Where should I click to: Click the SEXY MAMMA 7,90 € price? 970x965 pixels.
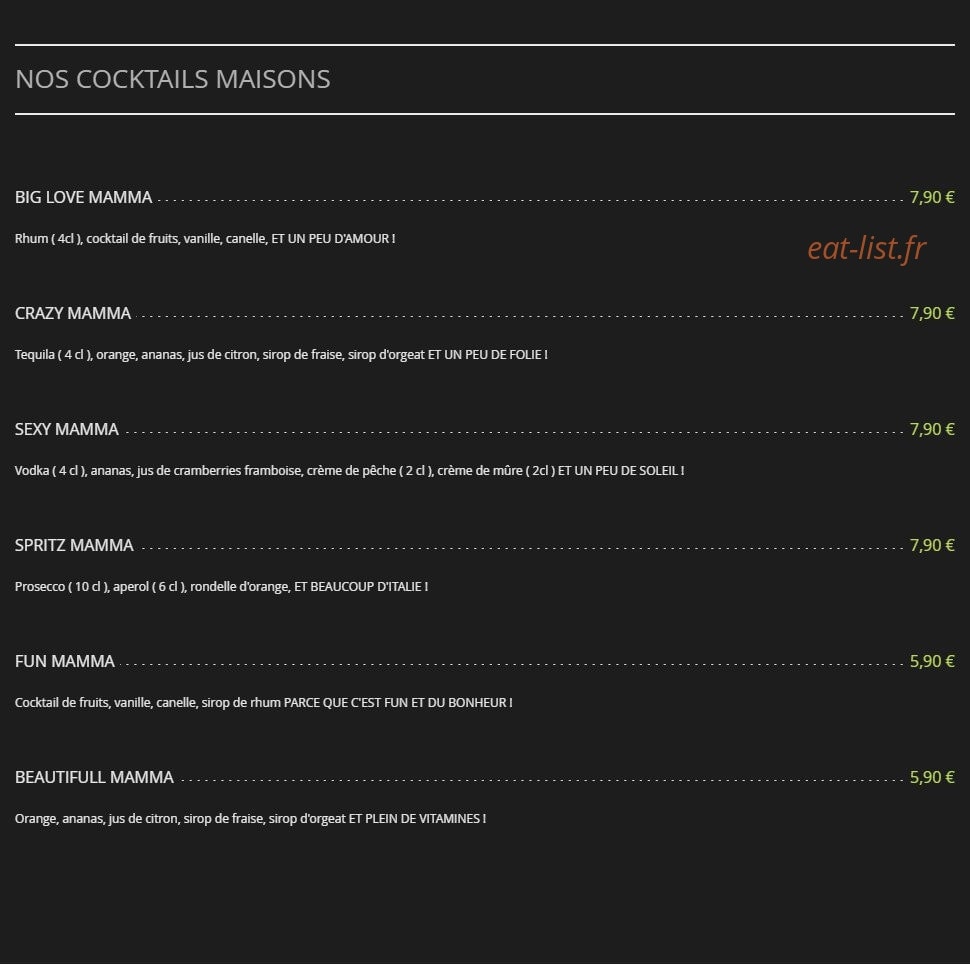tap(932, 429)
